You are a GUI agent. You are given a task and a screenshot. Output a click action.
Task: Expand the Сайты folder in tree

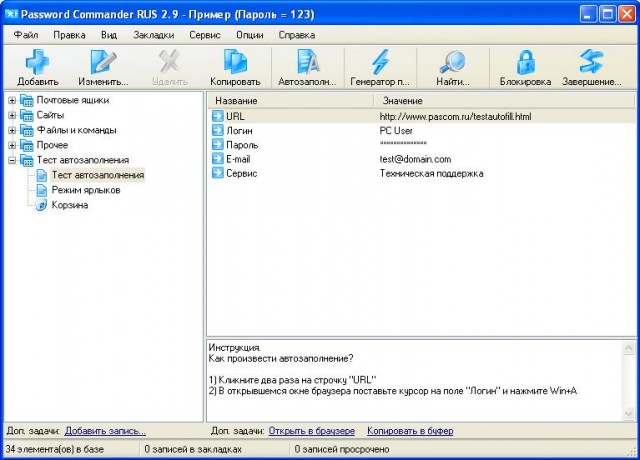point(12,115)
